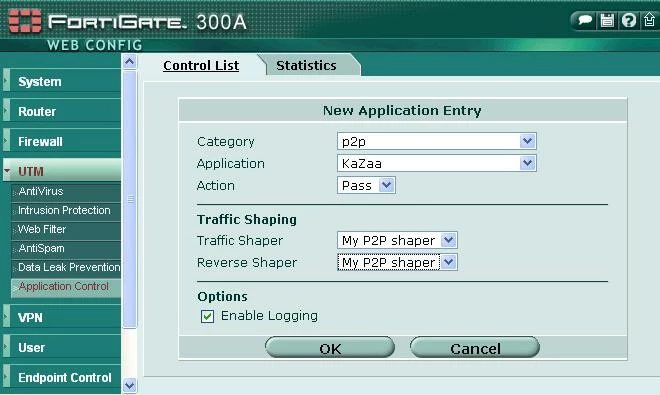Click the Traffic Shaping section heading
This screenshot has width=660, height=395.
point(247,219)
